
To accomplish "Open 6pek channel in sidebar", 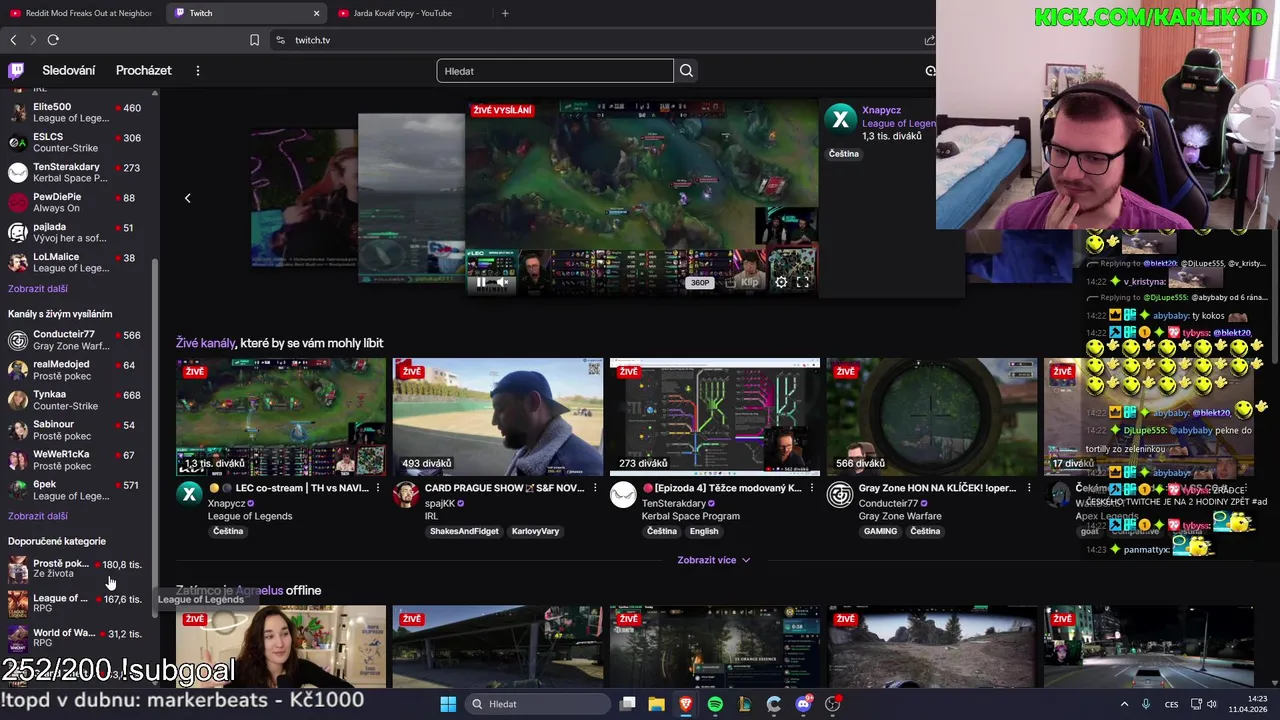I will click(75, 490).
